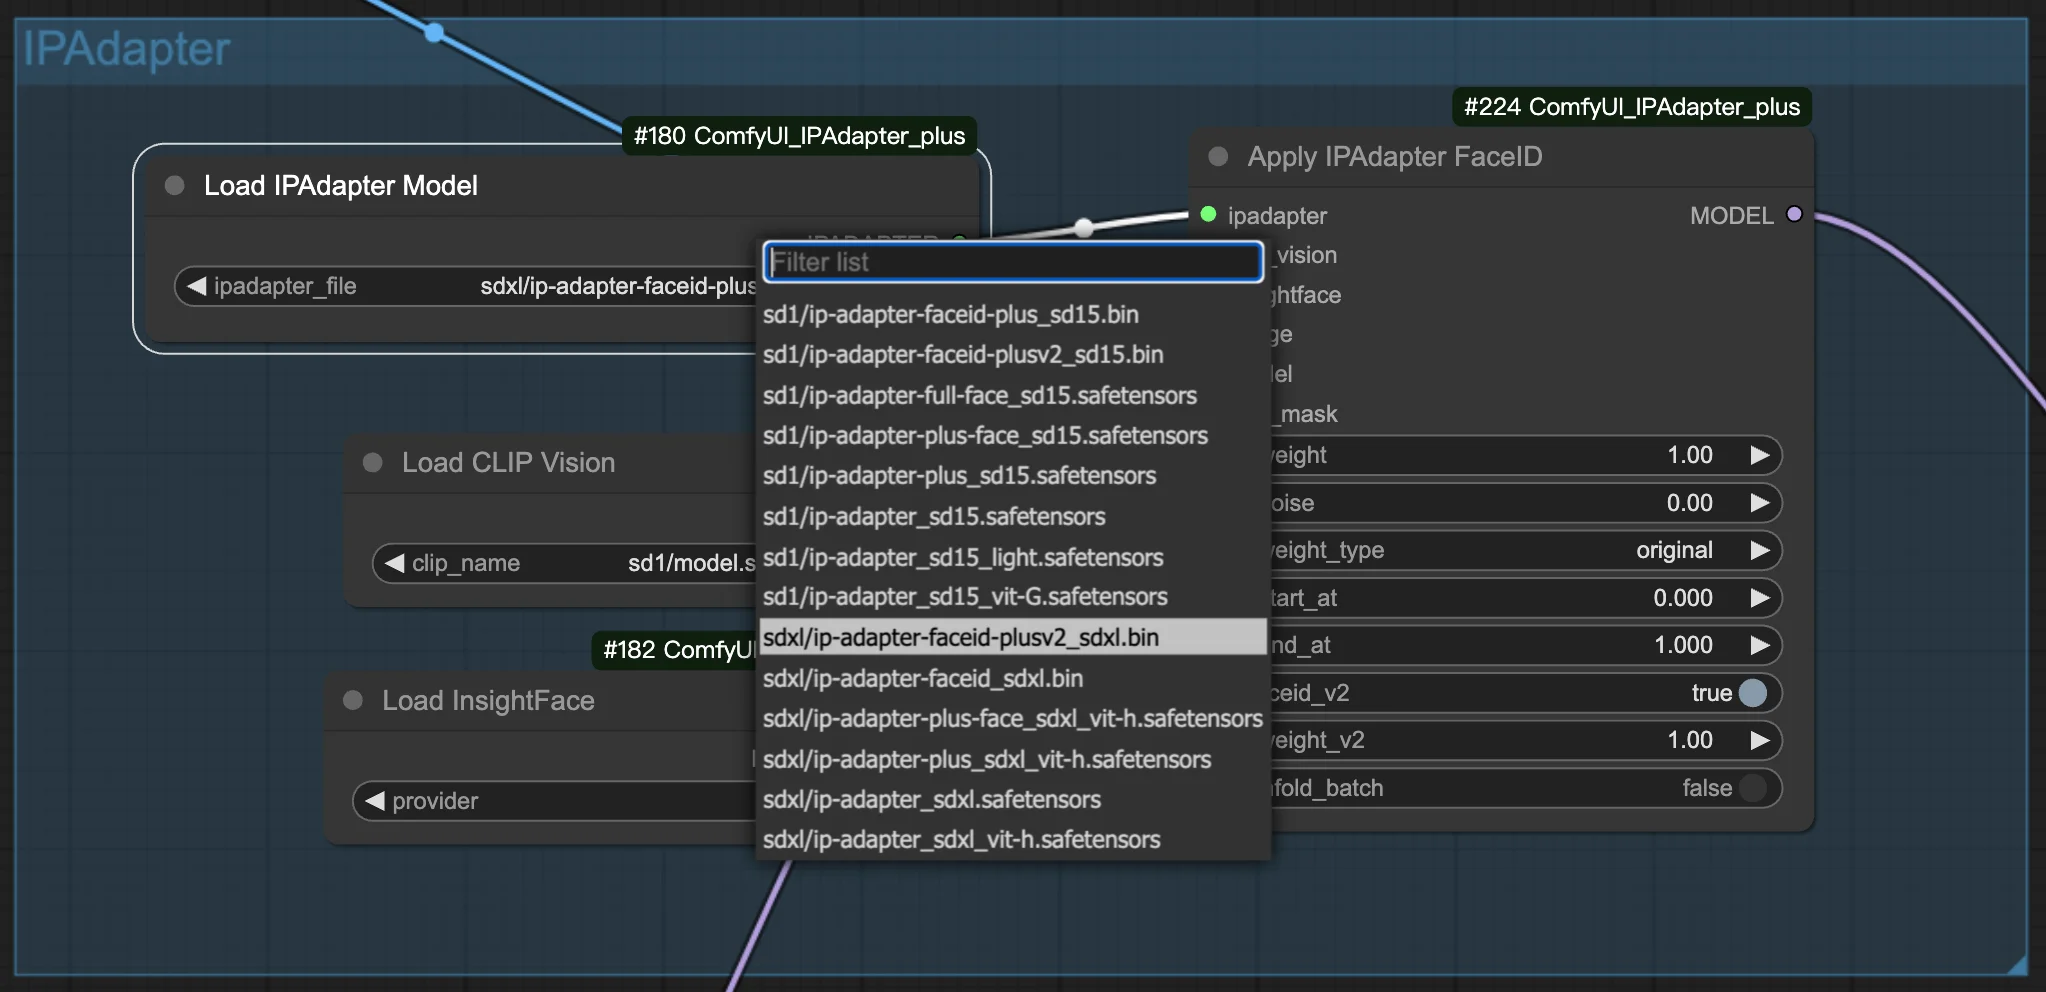Viewport: 2046px width, 992px height.
Task: Click the #224 ComfyUI_IPAdapter_plus badge
Action: [x=1632, y=107]
